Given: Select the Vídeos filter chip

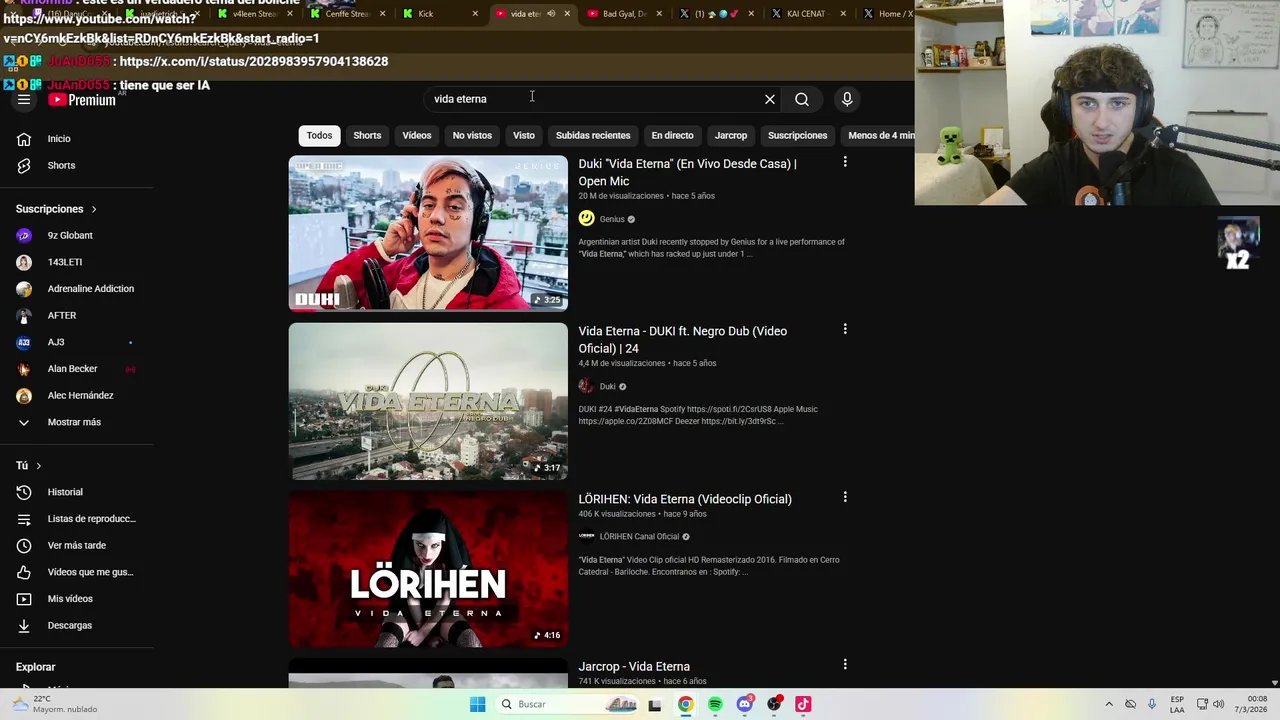Looking at the screenshot, I should 417,135.
